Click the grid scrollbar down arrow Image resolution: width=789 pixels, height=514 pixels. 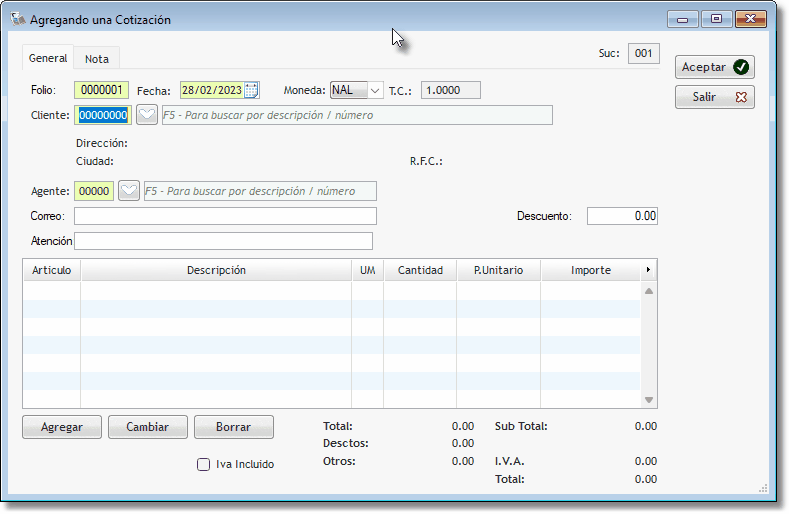(649, 400)
